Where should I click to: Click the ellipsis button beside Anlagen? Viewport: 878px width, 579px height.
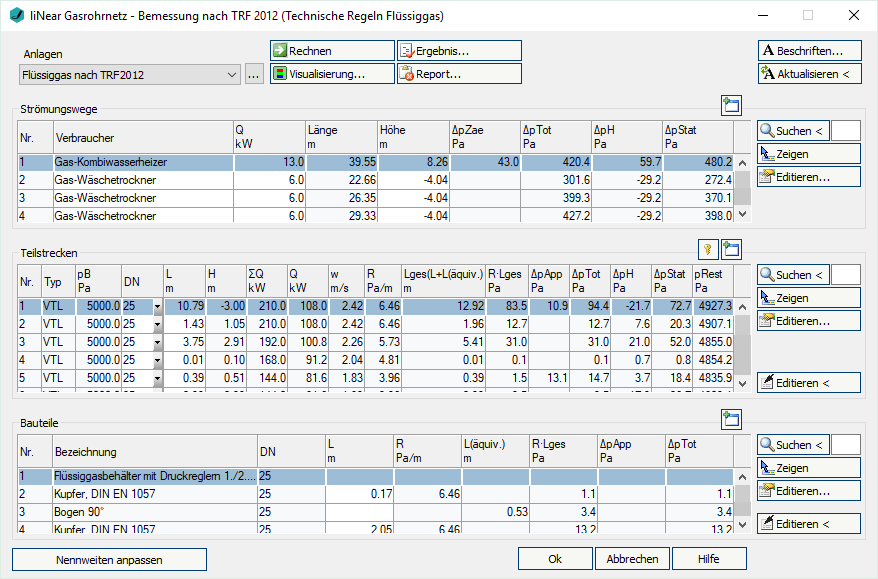pyautogui.click(x=254, y=74)
